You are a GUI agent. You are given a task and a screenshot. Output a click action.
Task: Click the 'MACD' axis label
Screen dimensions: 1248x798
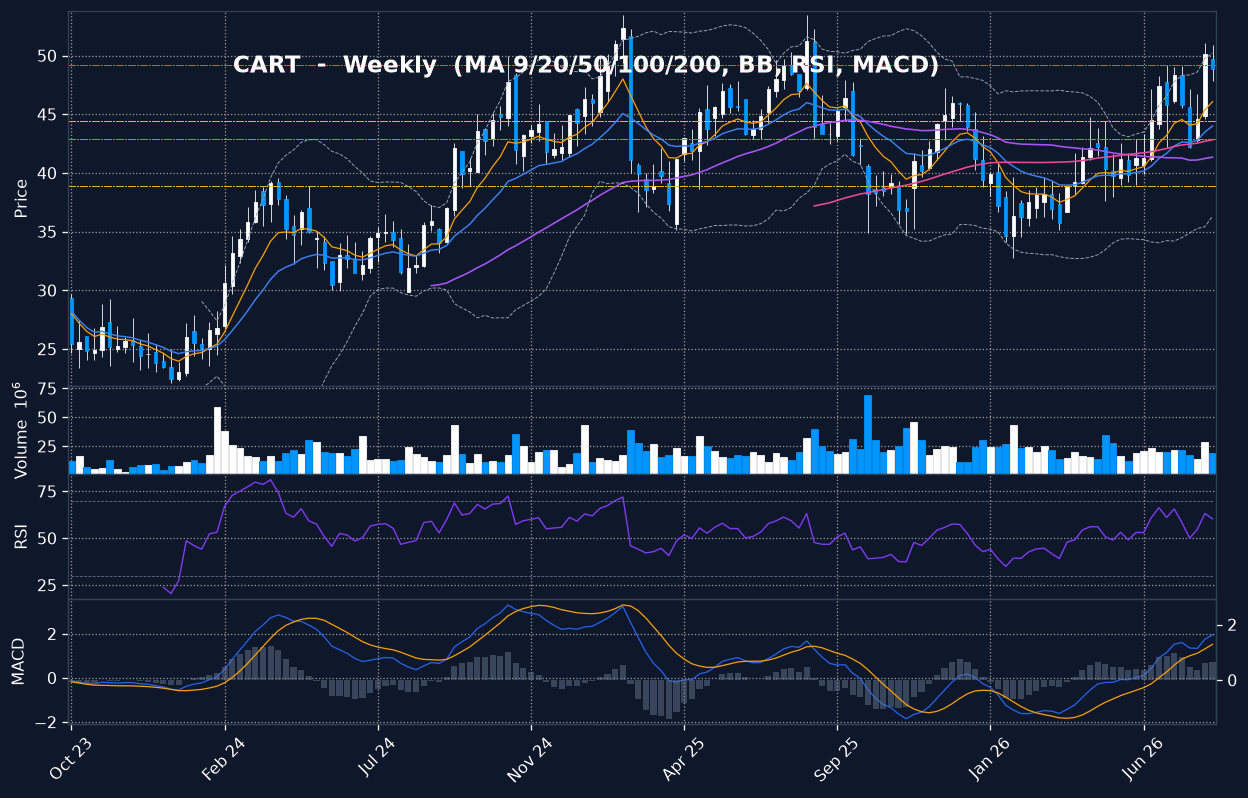tap(18, 660)
